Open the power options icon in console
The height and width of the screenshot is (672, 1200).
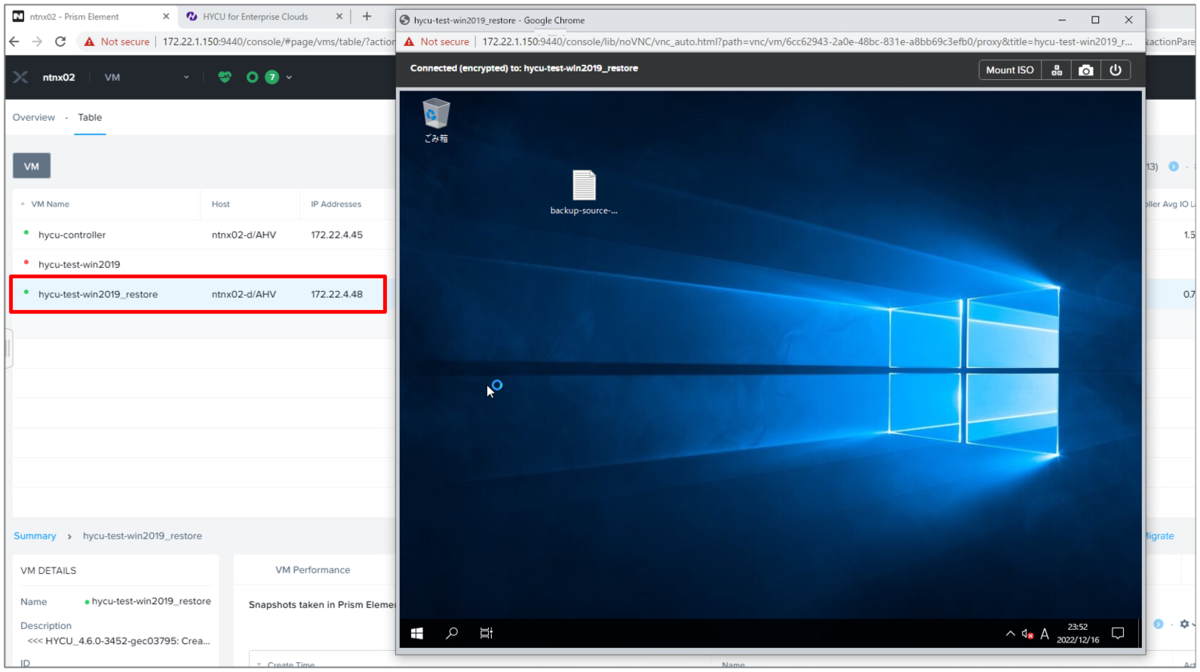click(x=1115, y=70)
